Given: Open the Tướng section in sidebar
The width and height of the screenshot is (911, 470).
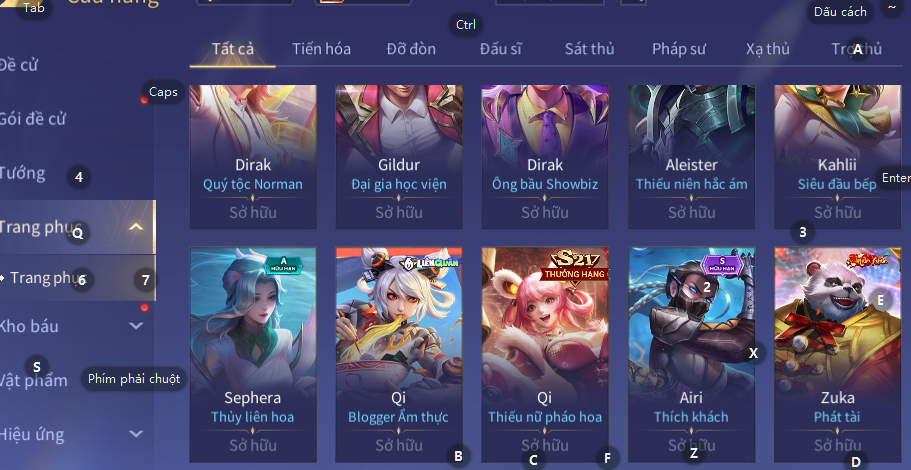Looking at the screenshot, I should pos(22,173).
